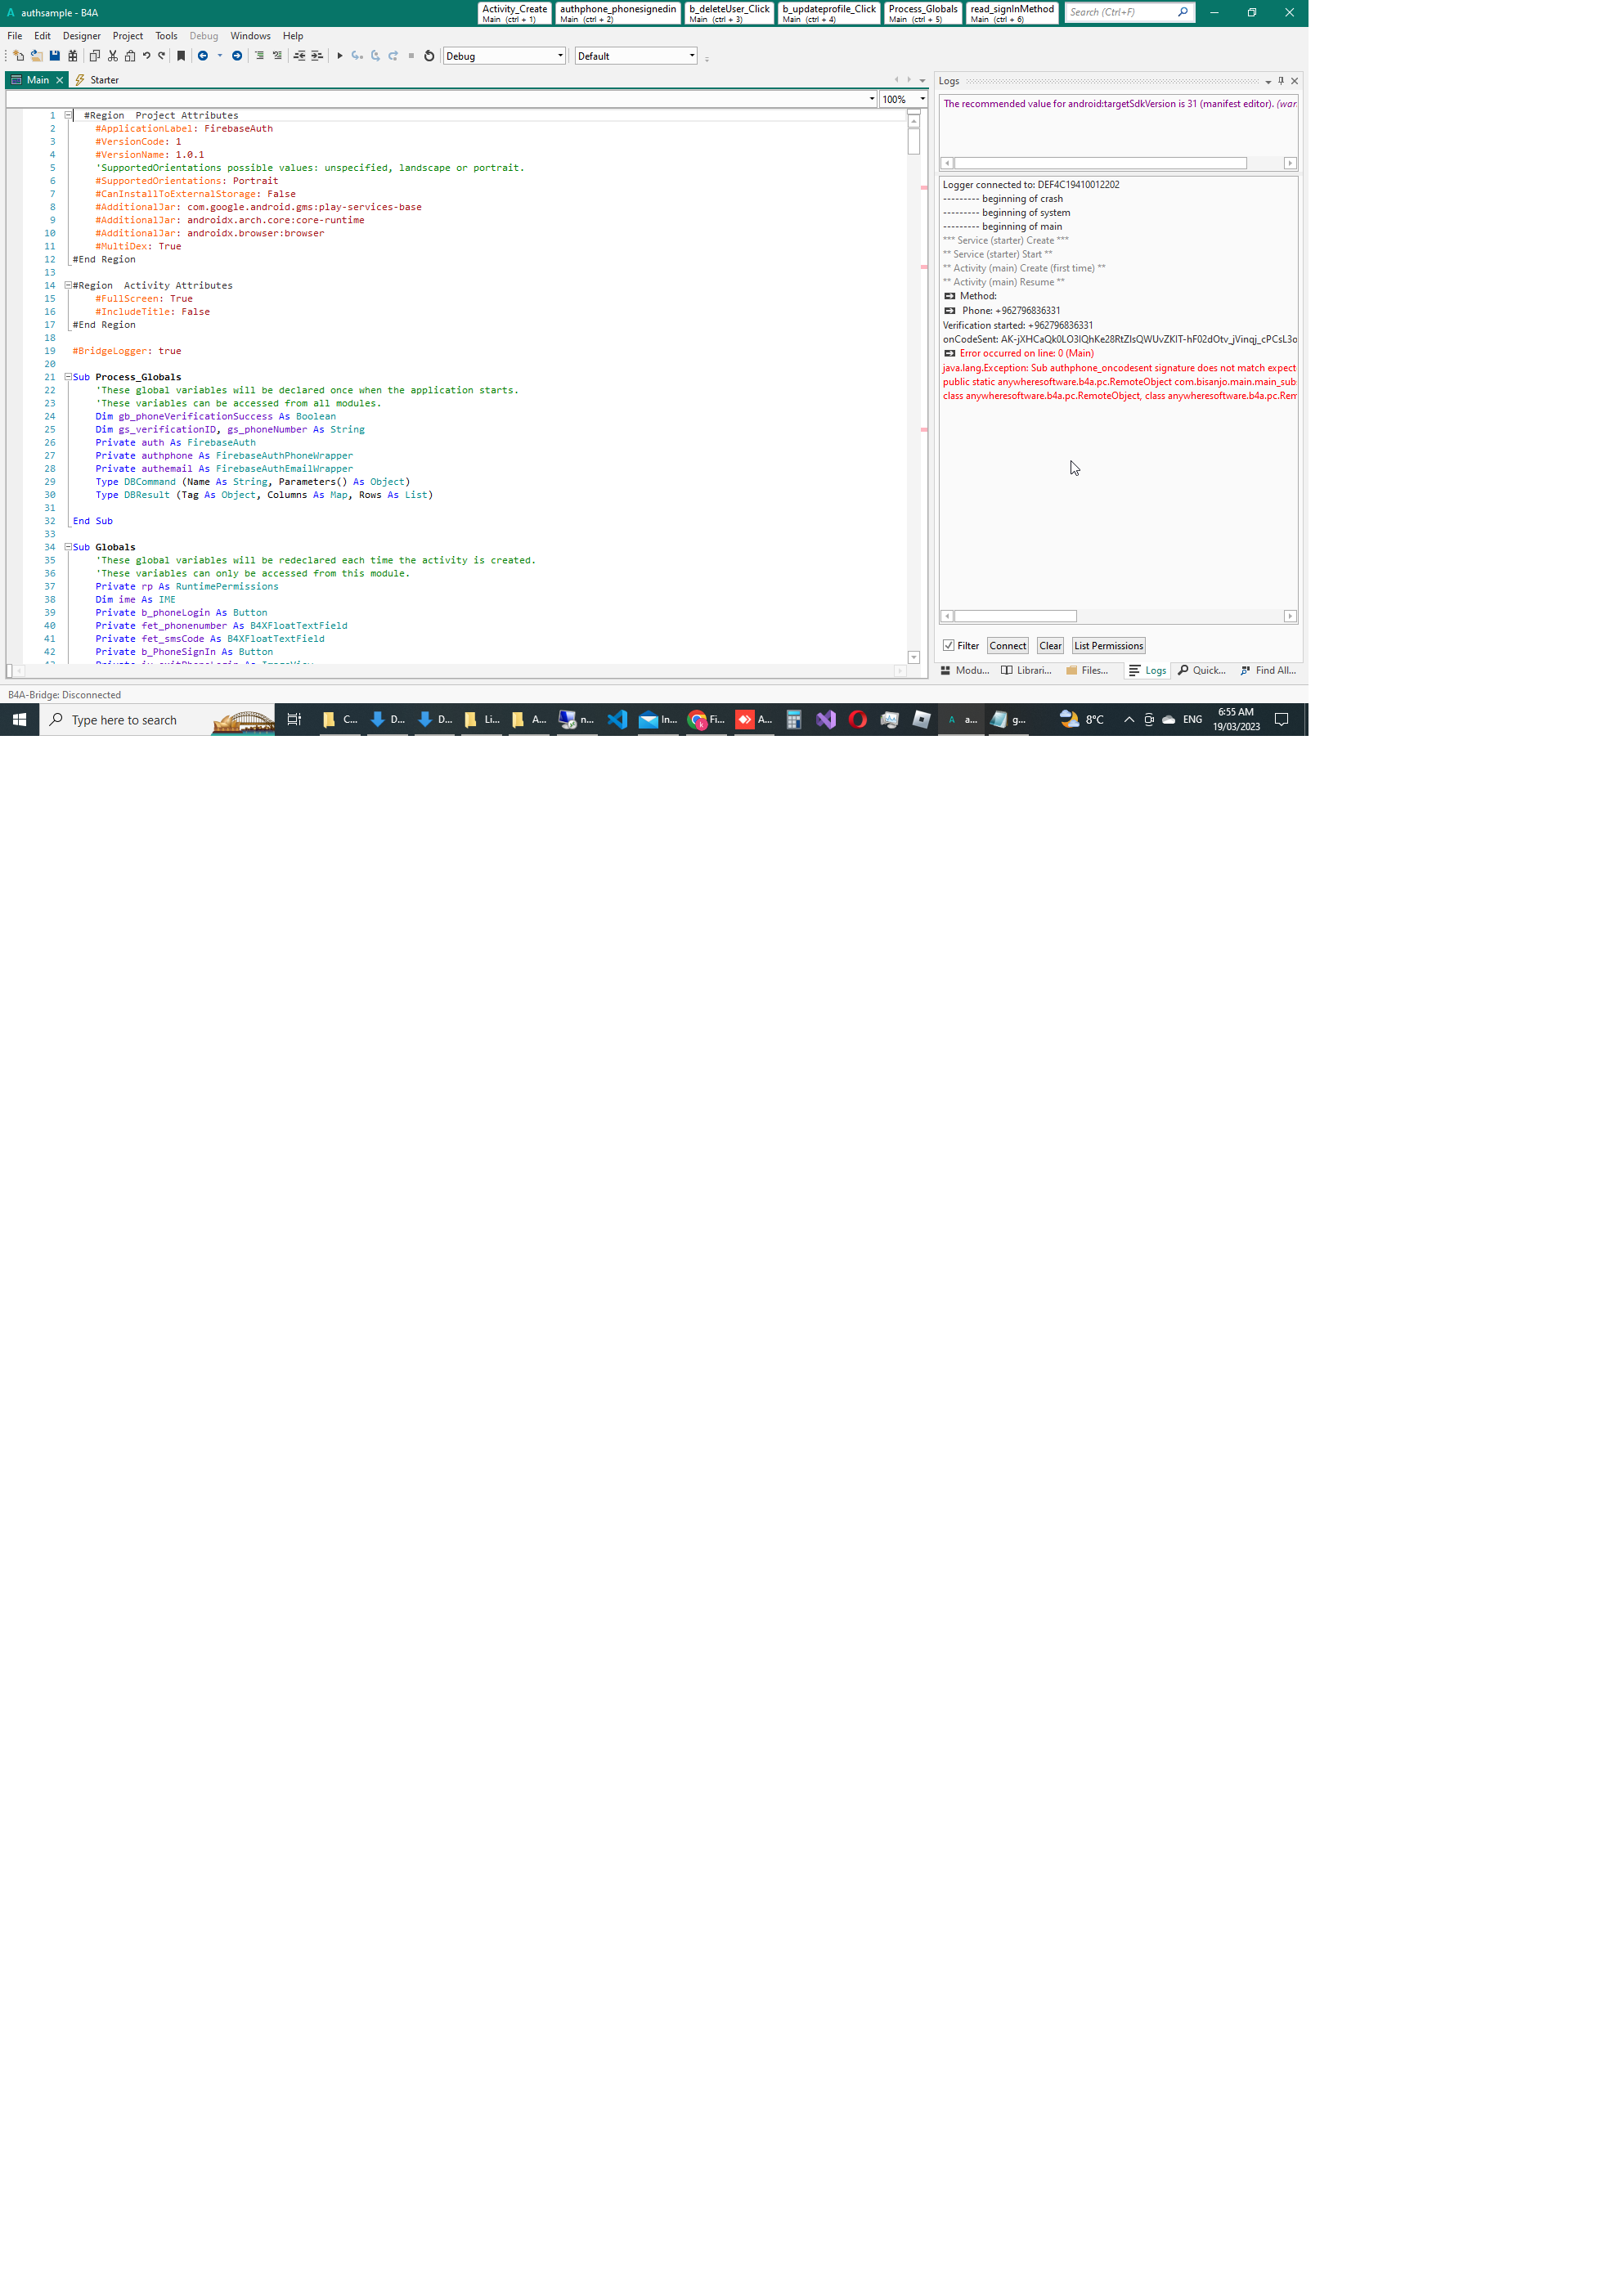This screenshot has height=2296, width=1616.
Task: Run the app in debug mode
Action: point(340,56)
